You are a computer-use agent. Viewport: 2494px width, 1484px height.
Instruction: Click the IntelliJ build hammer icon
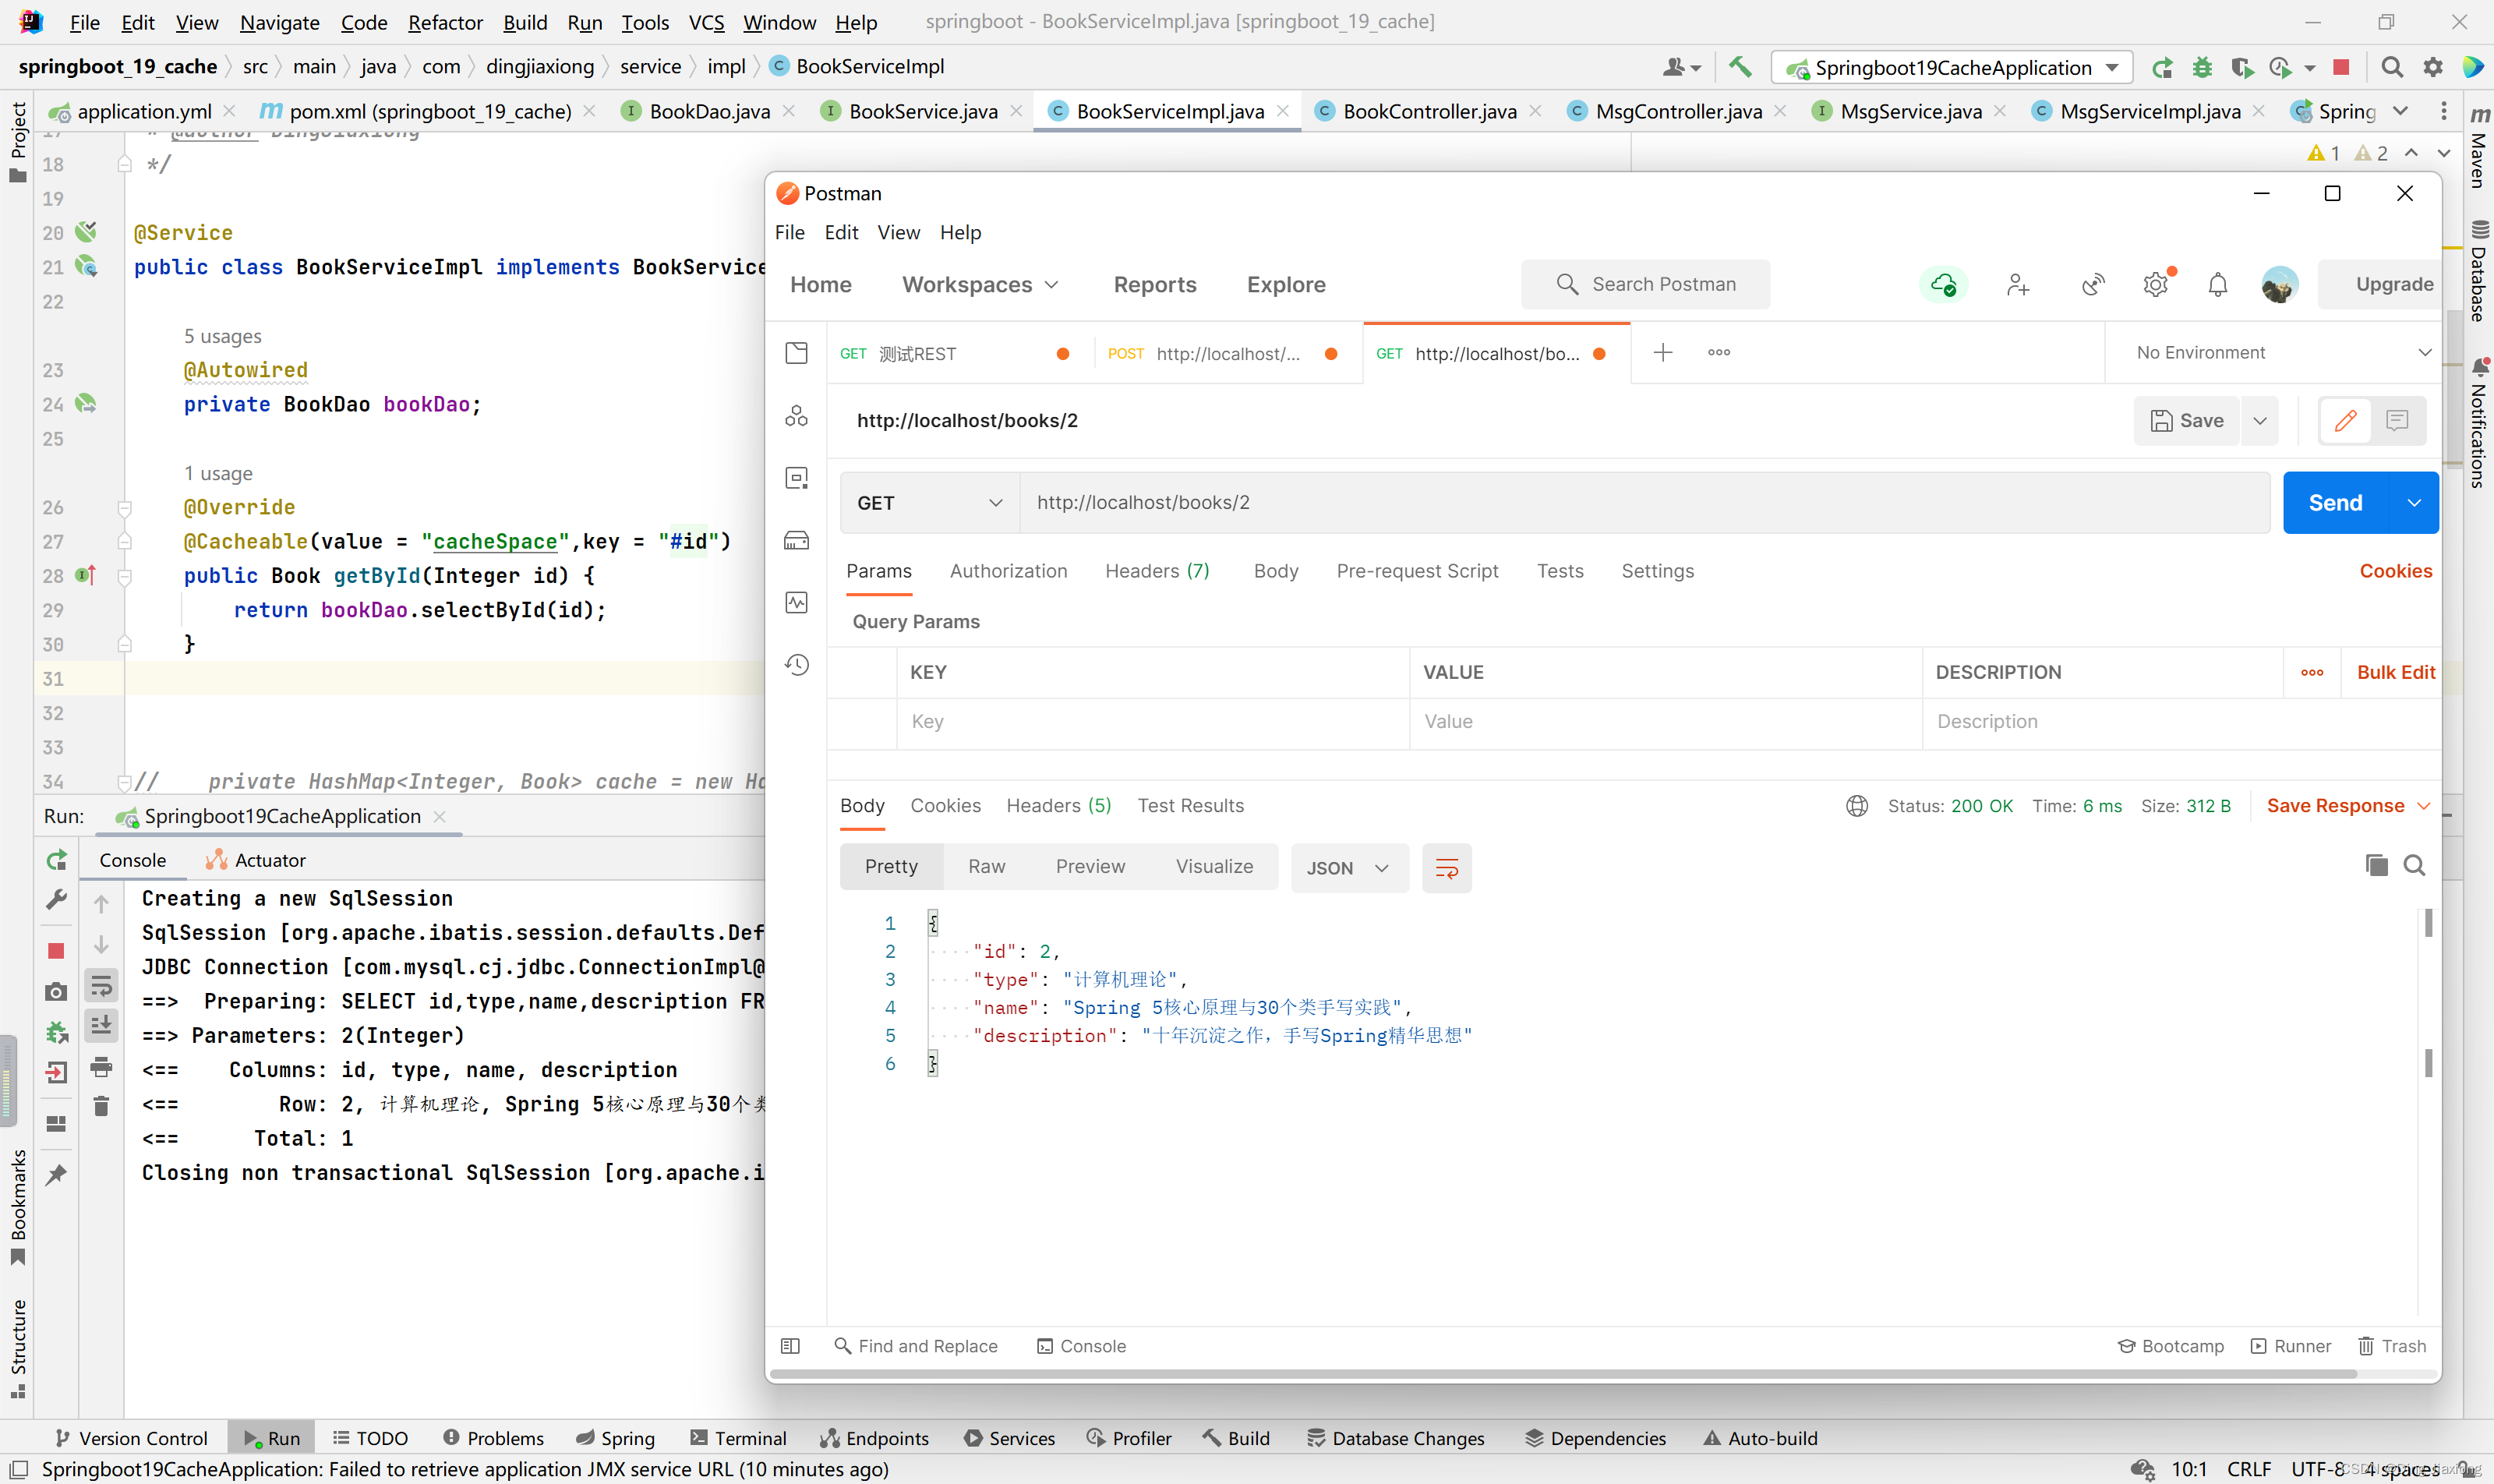pyautogui.click(x=1739, y=67)
